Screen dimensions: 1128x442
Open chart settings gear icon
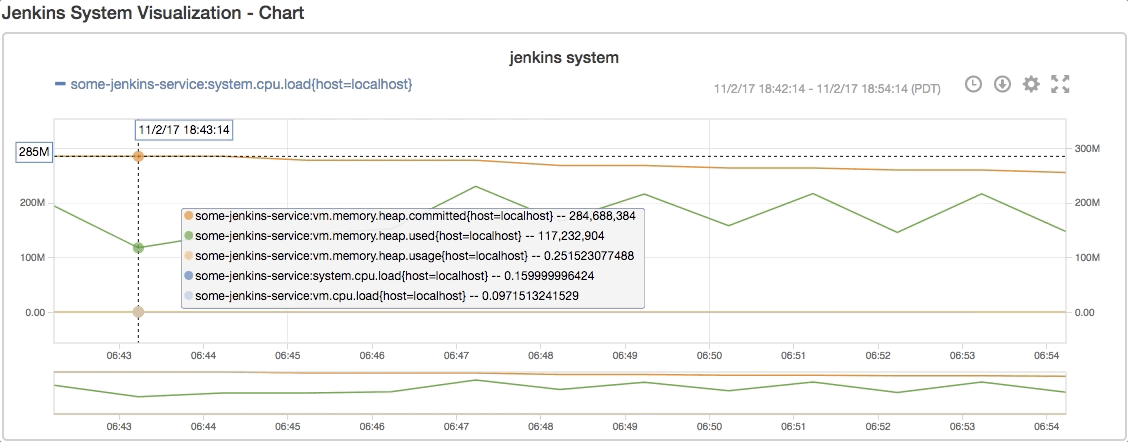(1031, 84)
